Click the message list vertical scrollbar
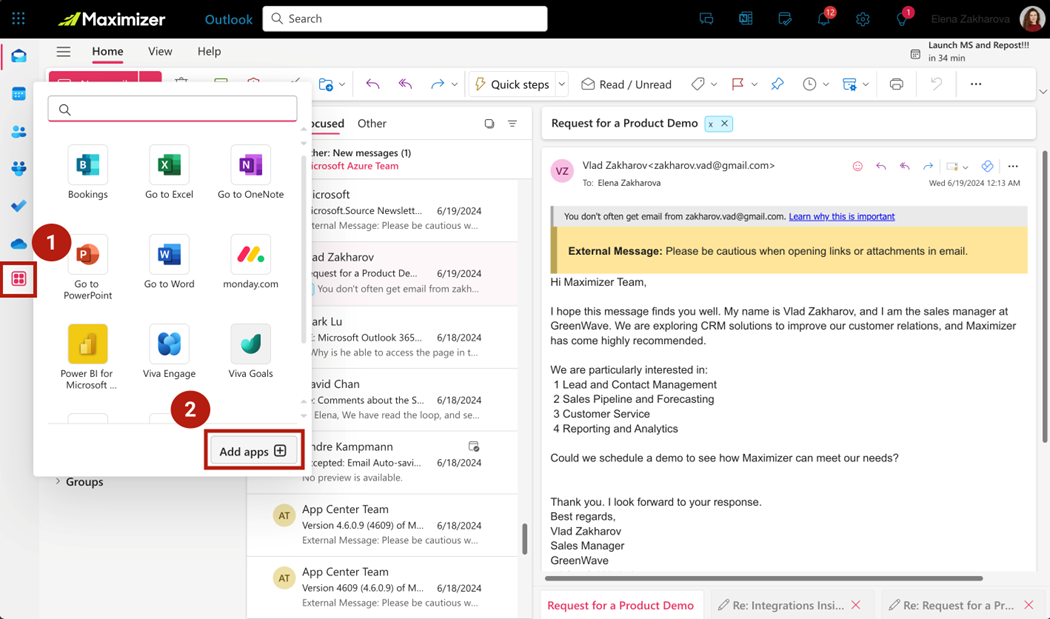The image size is (1050, 619). [x=524, y=538]
